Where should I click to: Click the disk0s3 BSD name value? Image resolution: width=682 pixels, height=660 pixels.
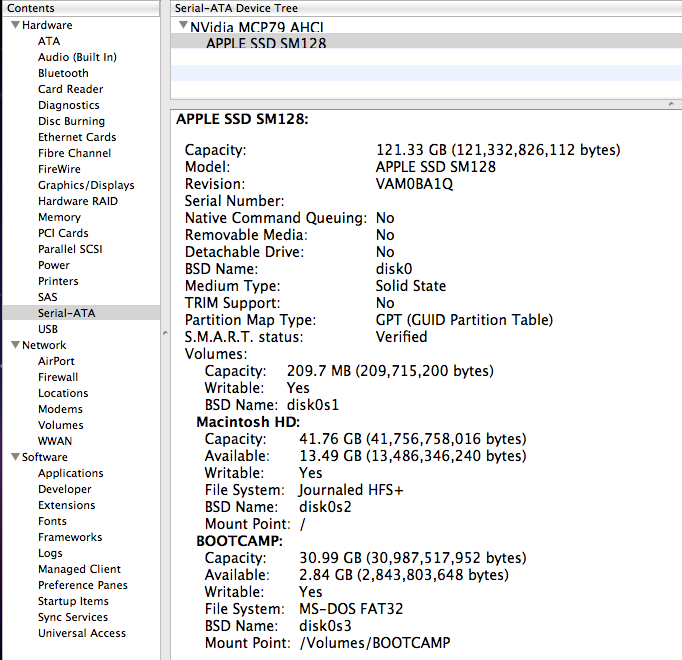click(x=325, y=626)
